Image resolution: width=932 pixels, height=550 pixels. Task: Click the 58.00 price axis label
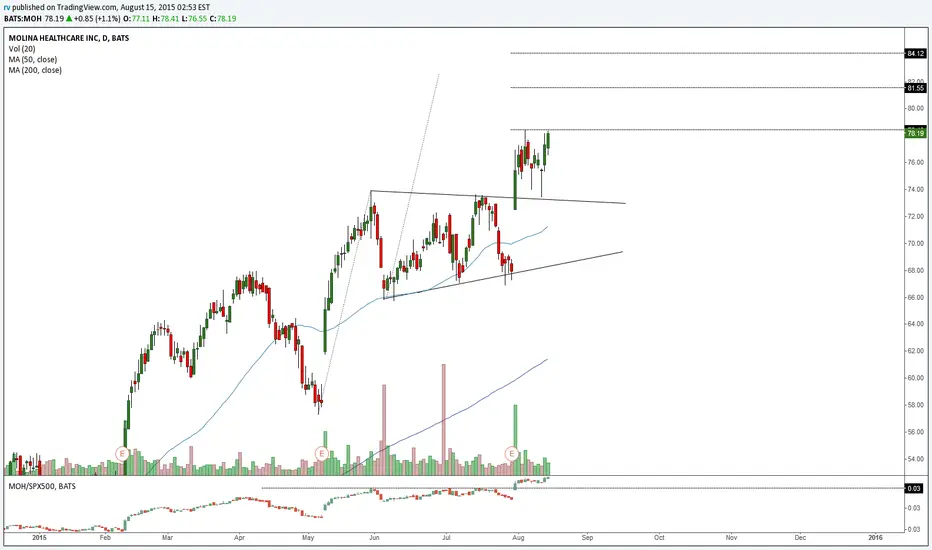pyautogui.click(x=915, y=405)
